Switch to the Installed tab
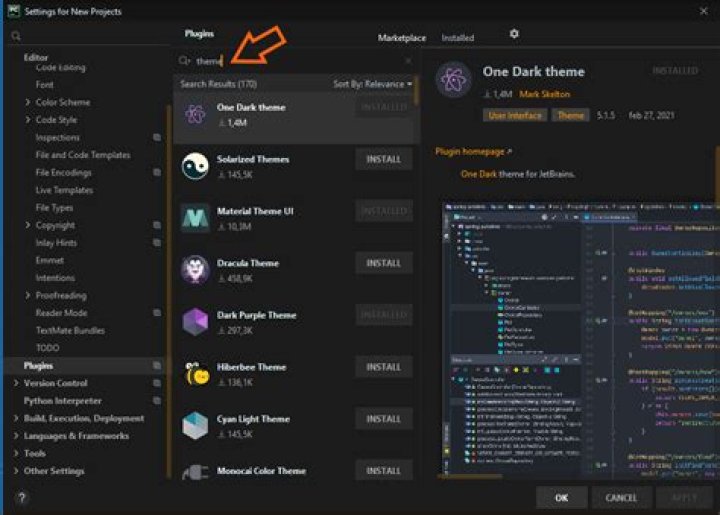The width and height of the screenshot is (720, 515). [x=458, y=38]
